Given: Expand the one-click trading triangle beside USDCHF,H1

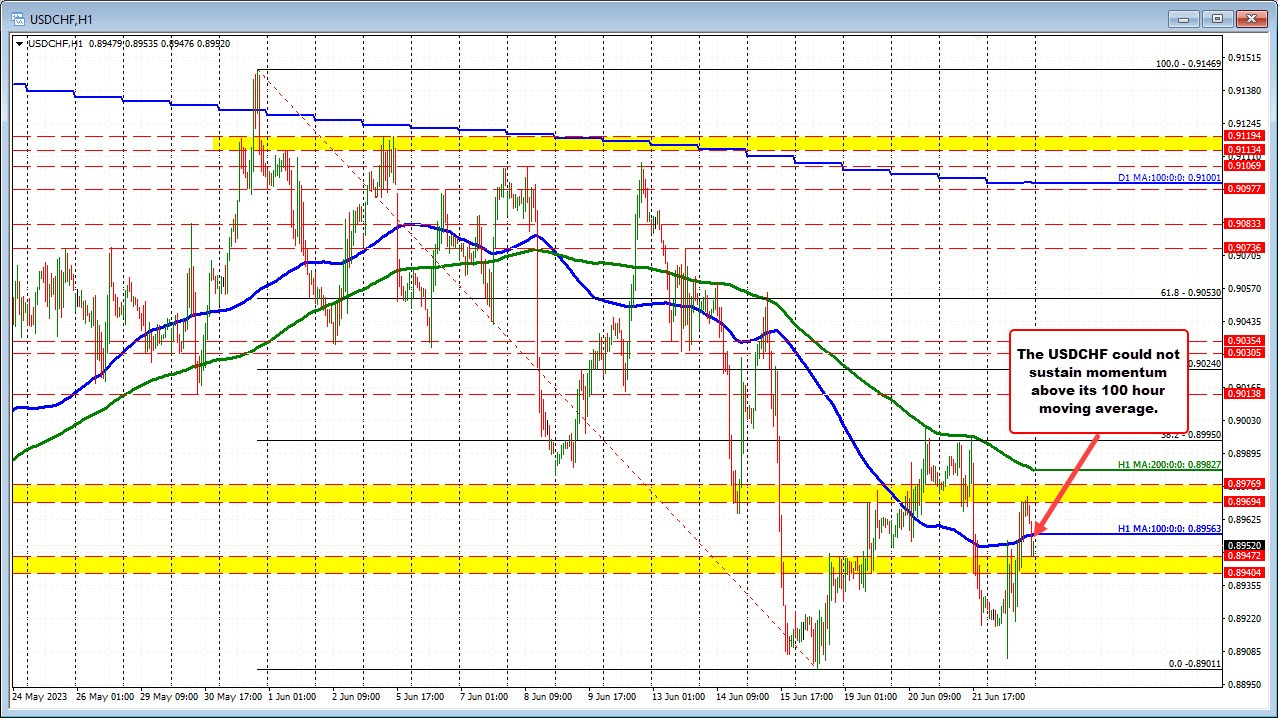Looking at the screenshot, I should [20, 43].
